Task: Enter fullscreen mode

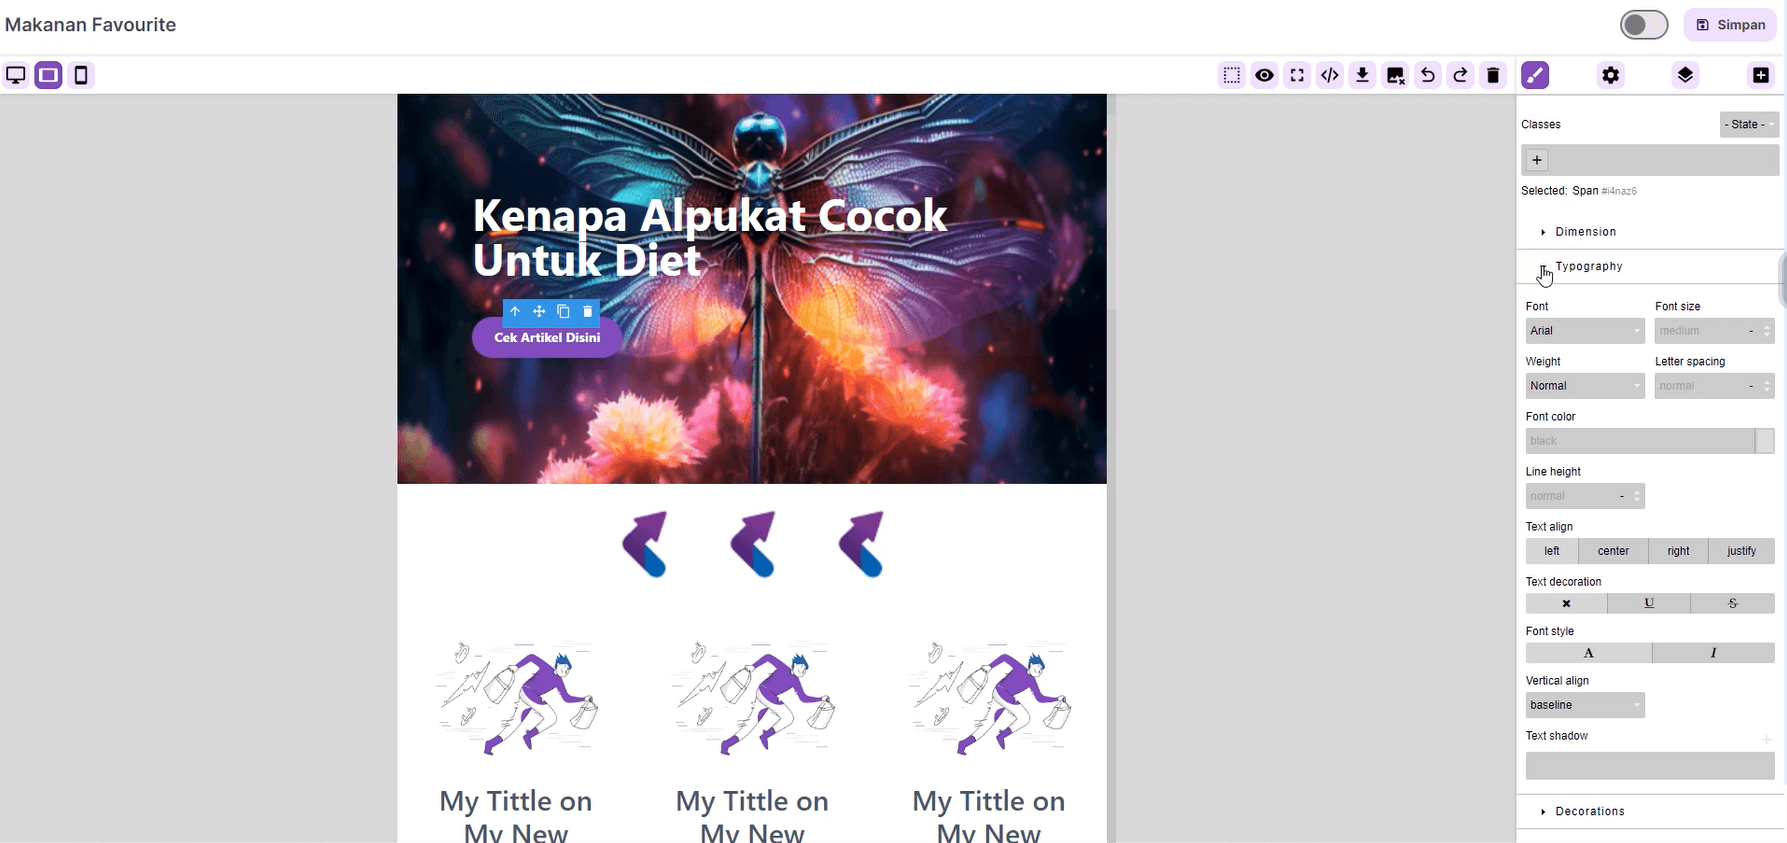Action: (1297, 75)
